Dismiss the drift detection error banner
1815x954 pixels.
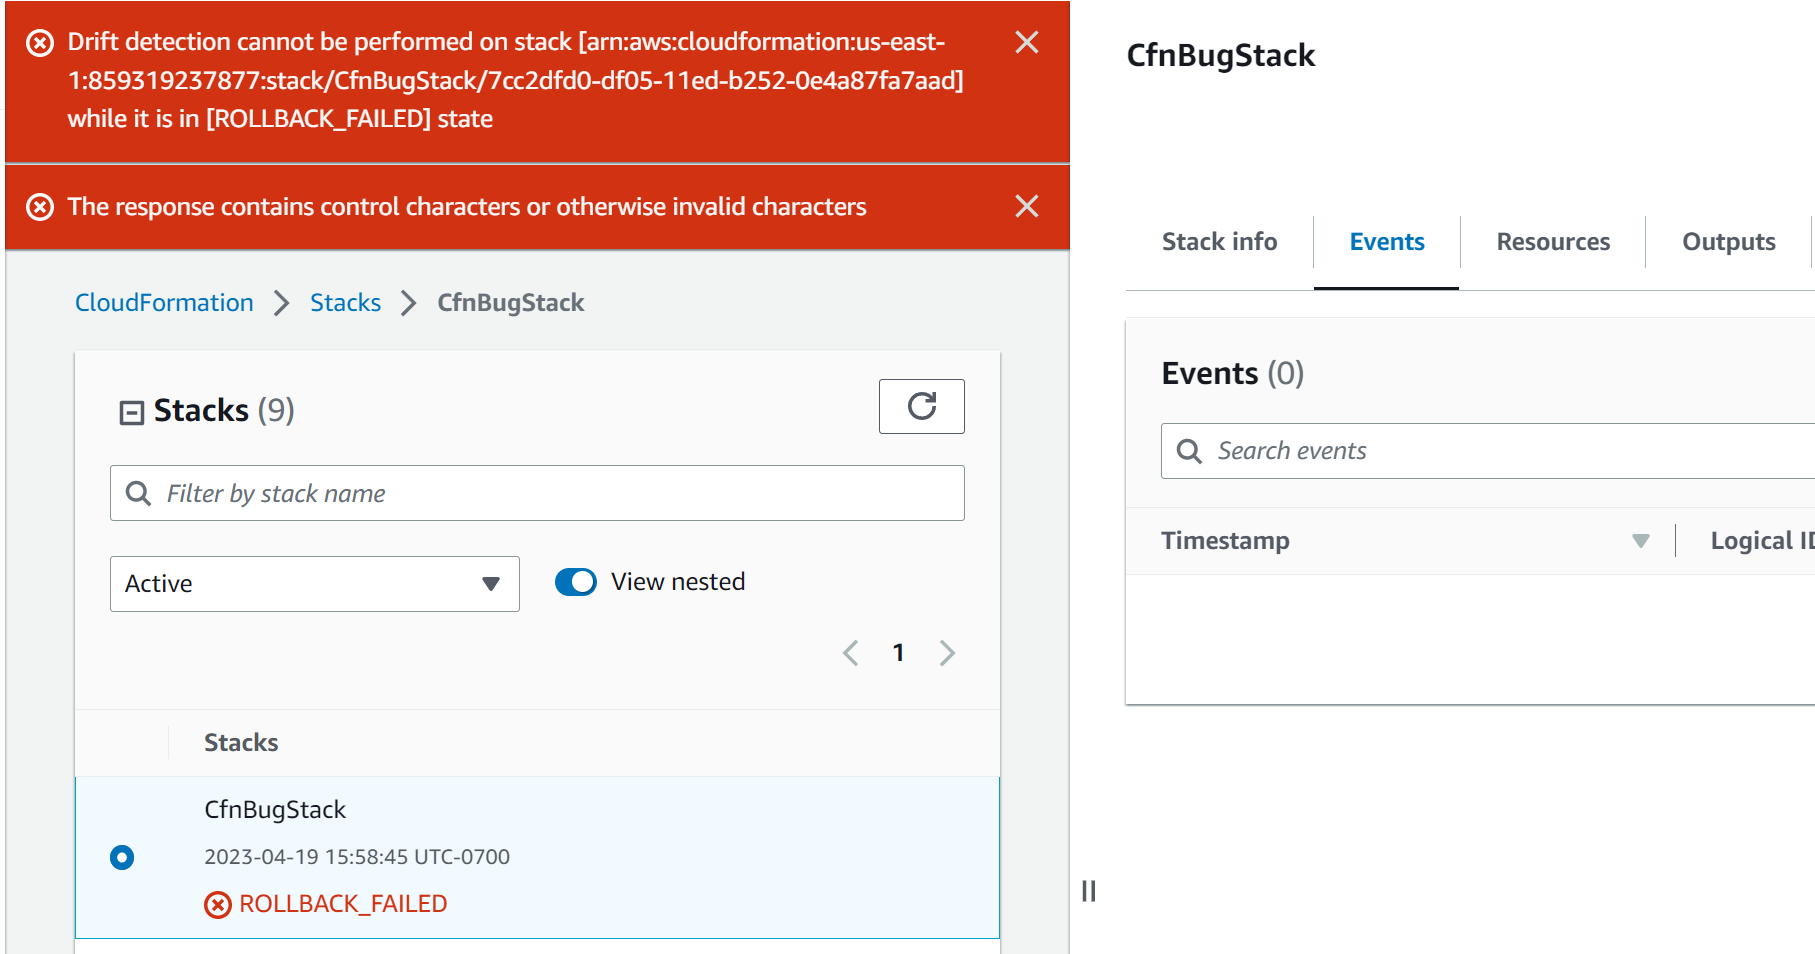pos(1026,42)
